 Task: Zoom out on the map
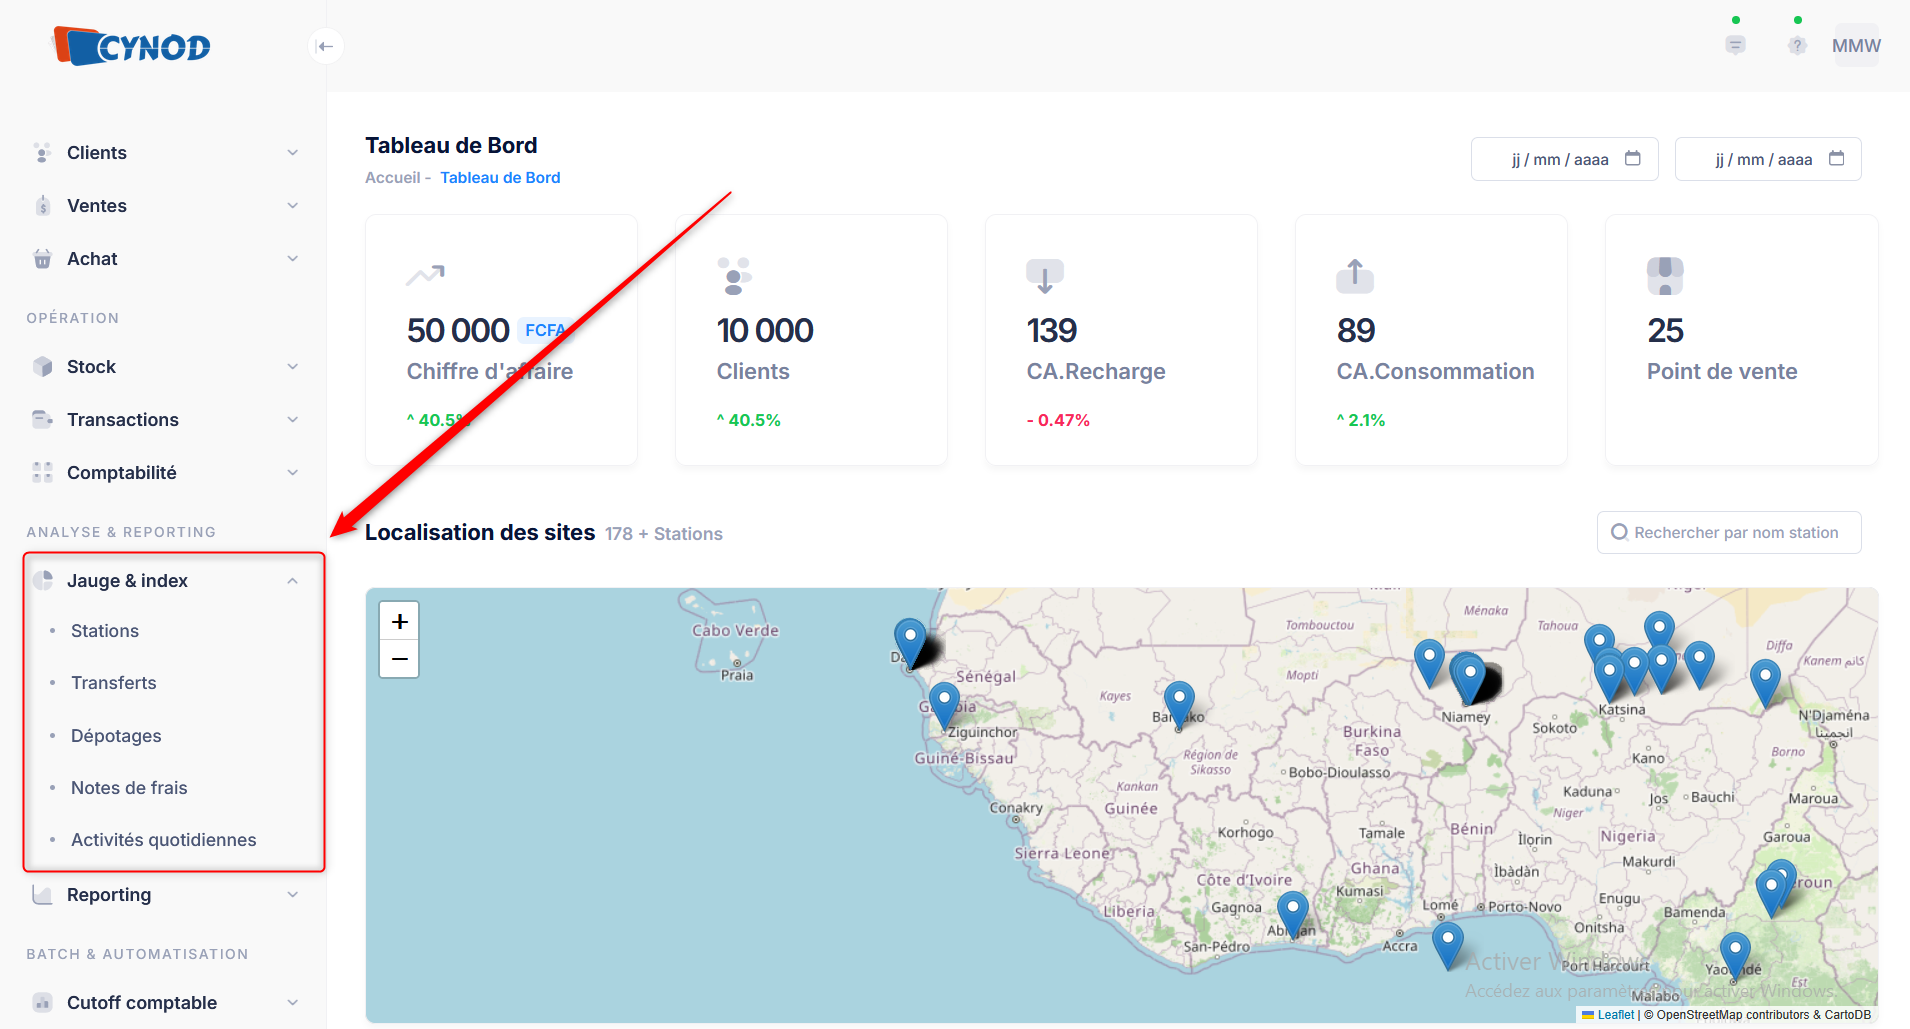[x=399, y=659]
